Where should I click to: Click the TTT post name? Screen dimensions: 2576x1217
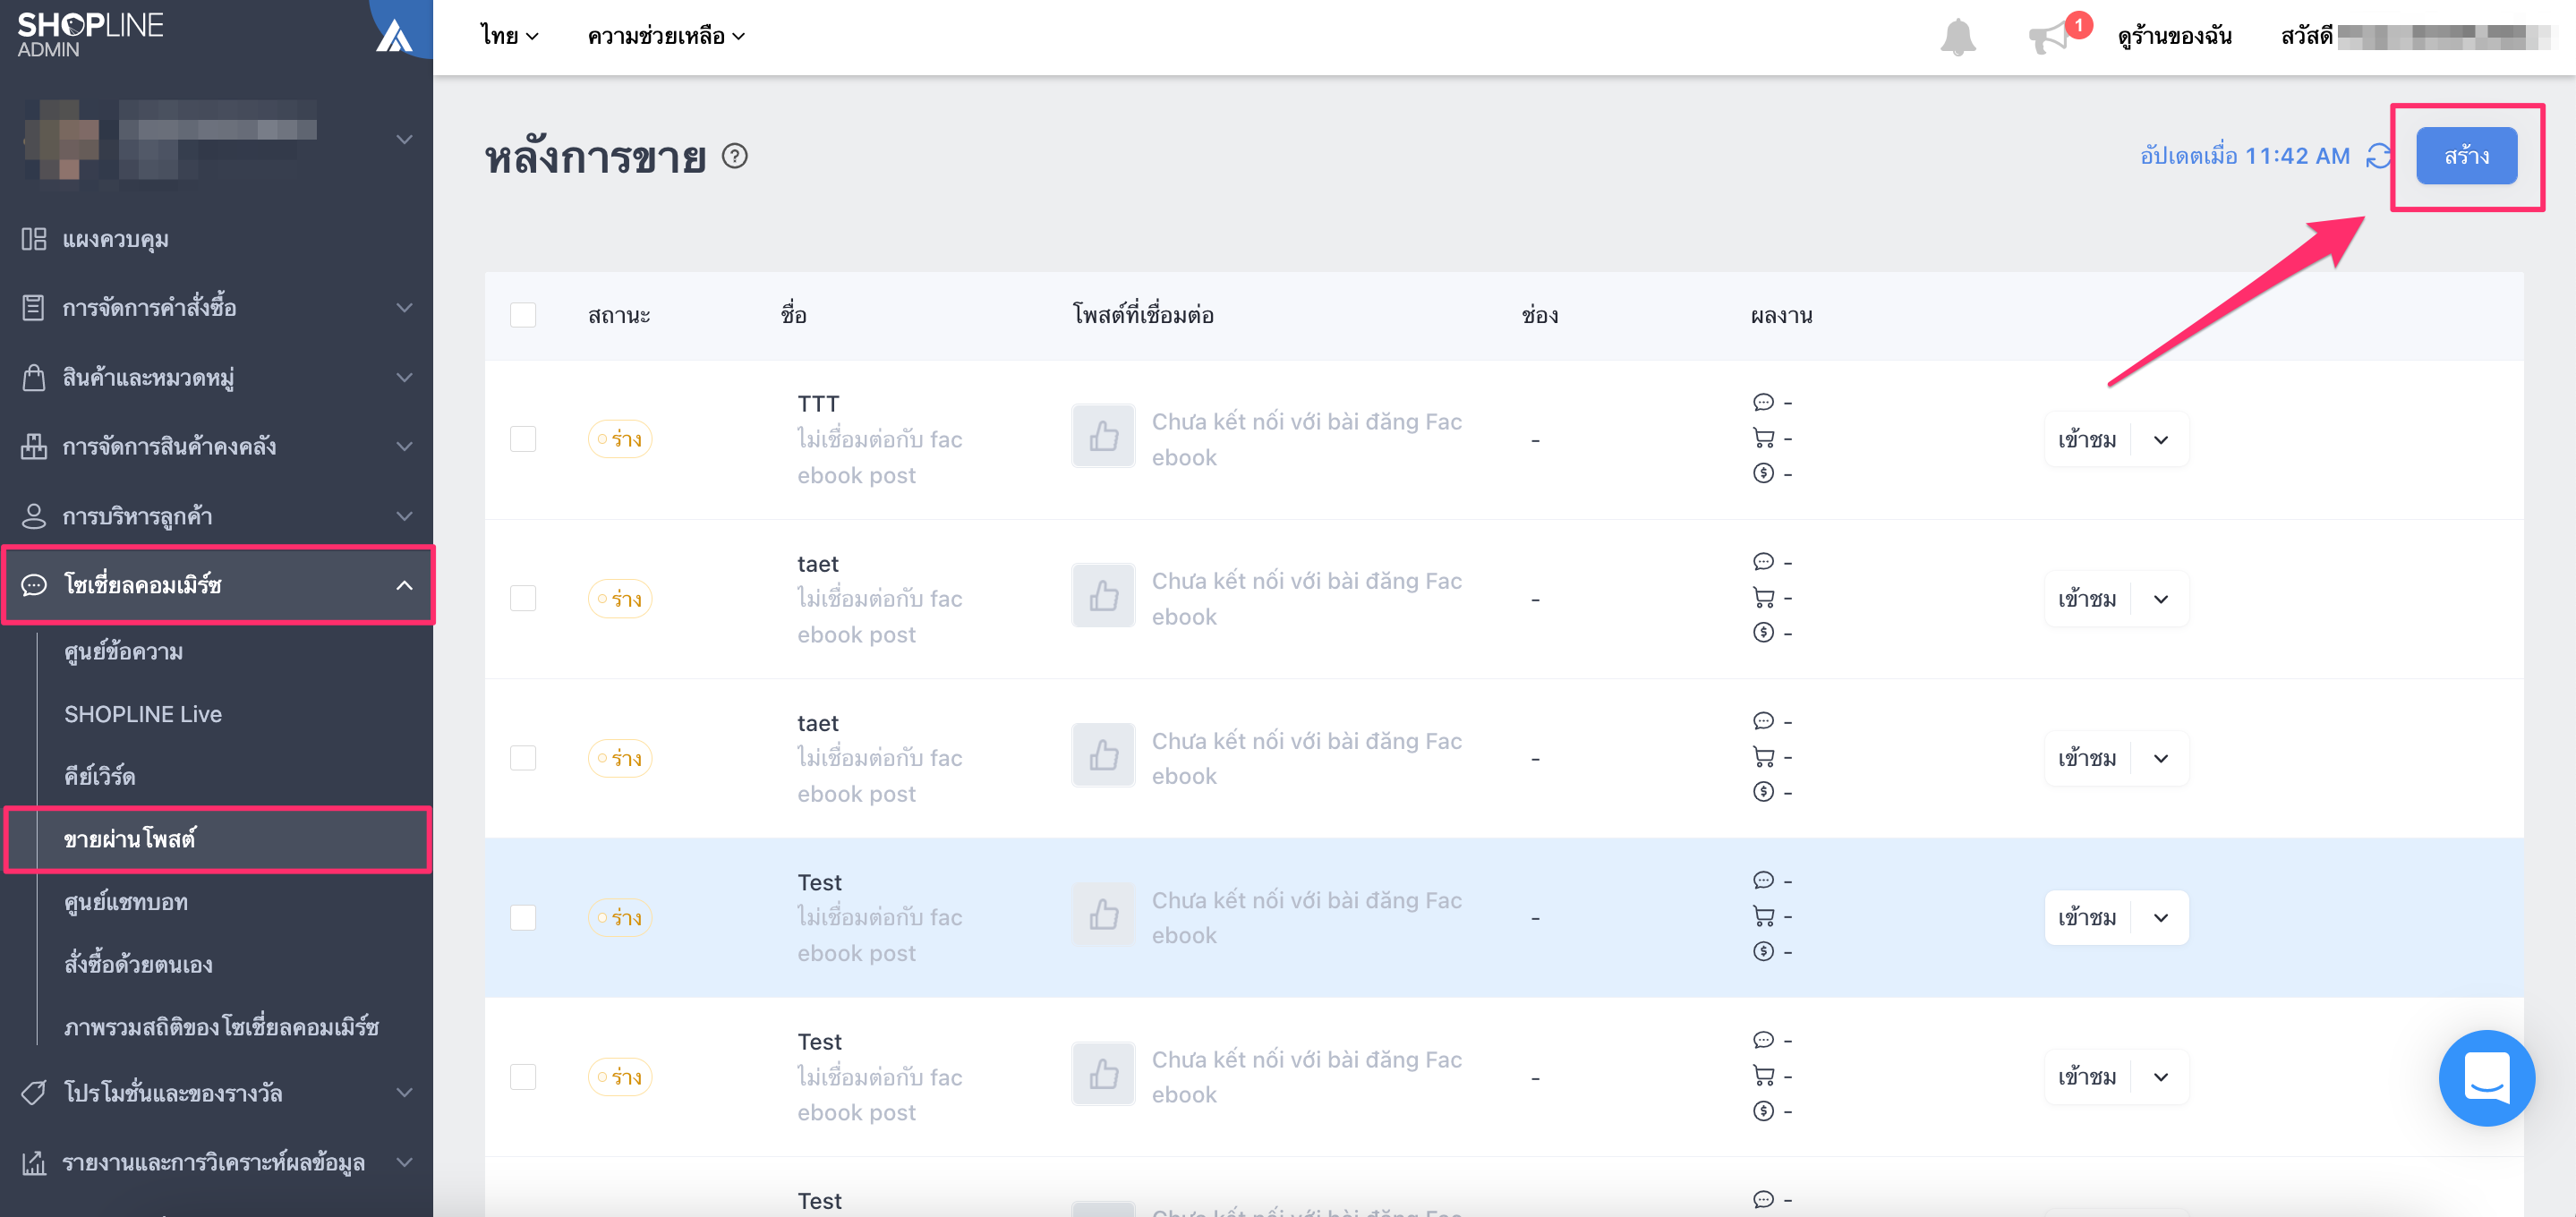coord(818,404)
